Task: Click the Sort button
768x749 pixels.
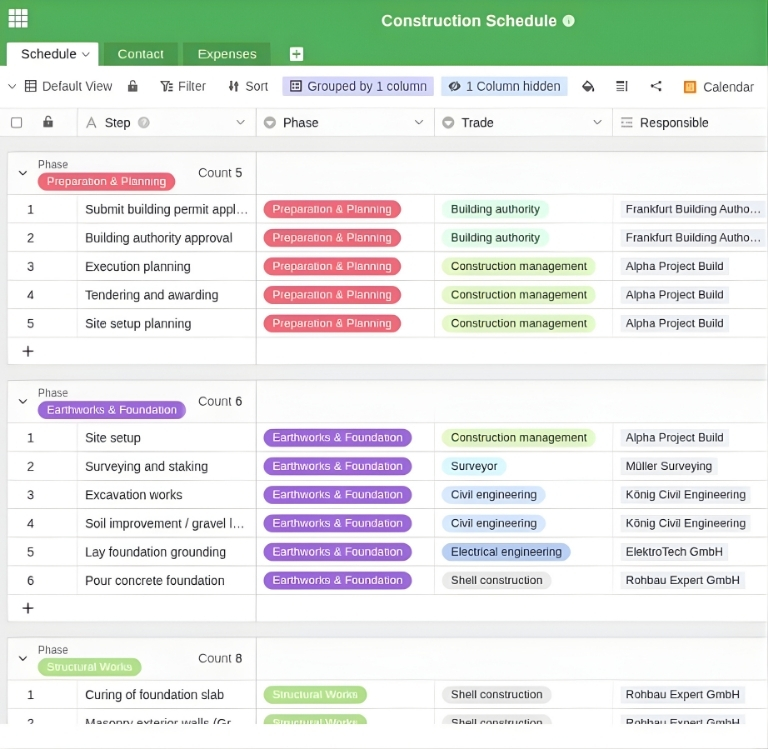Action: point(248,87)
